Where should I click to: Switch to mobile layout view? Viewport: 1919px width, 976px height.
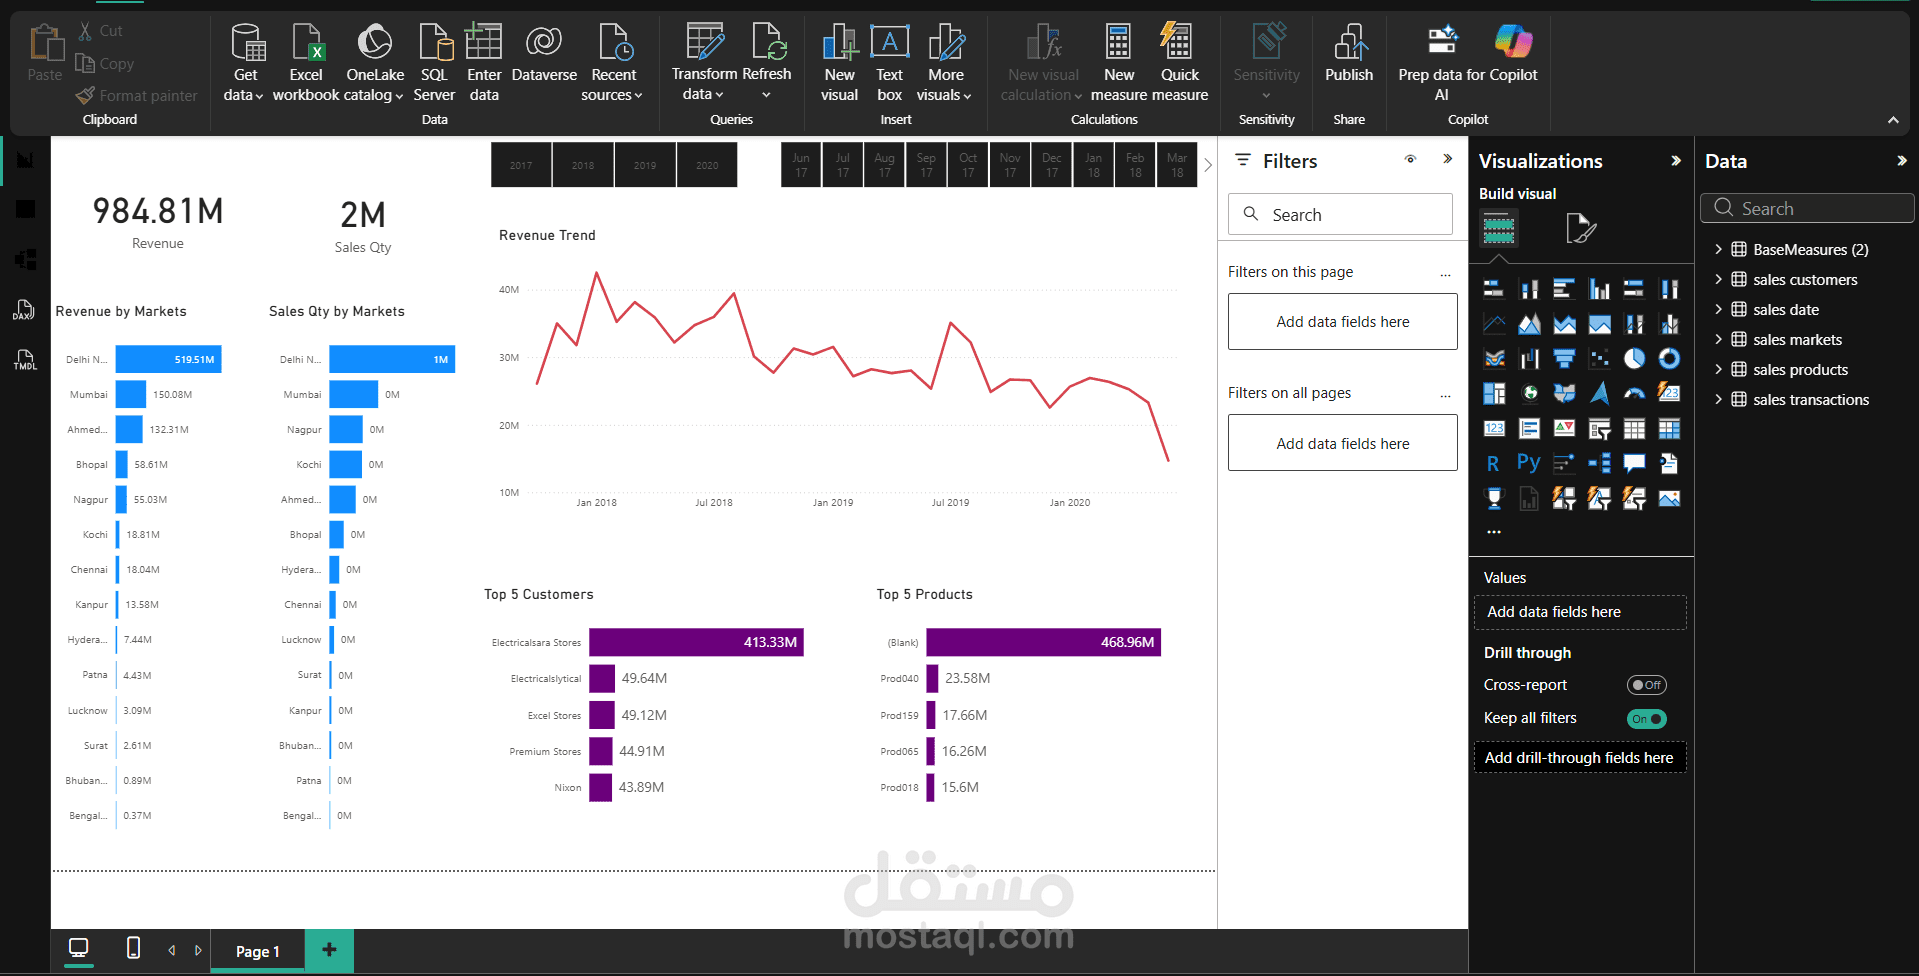pyautogui.click(x=133, y=948)
